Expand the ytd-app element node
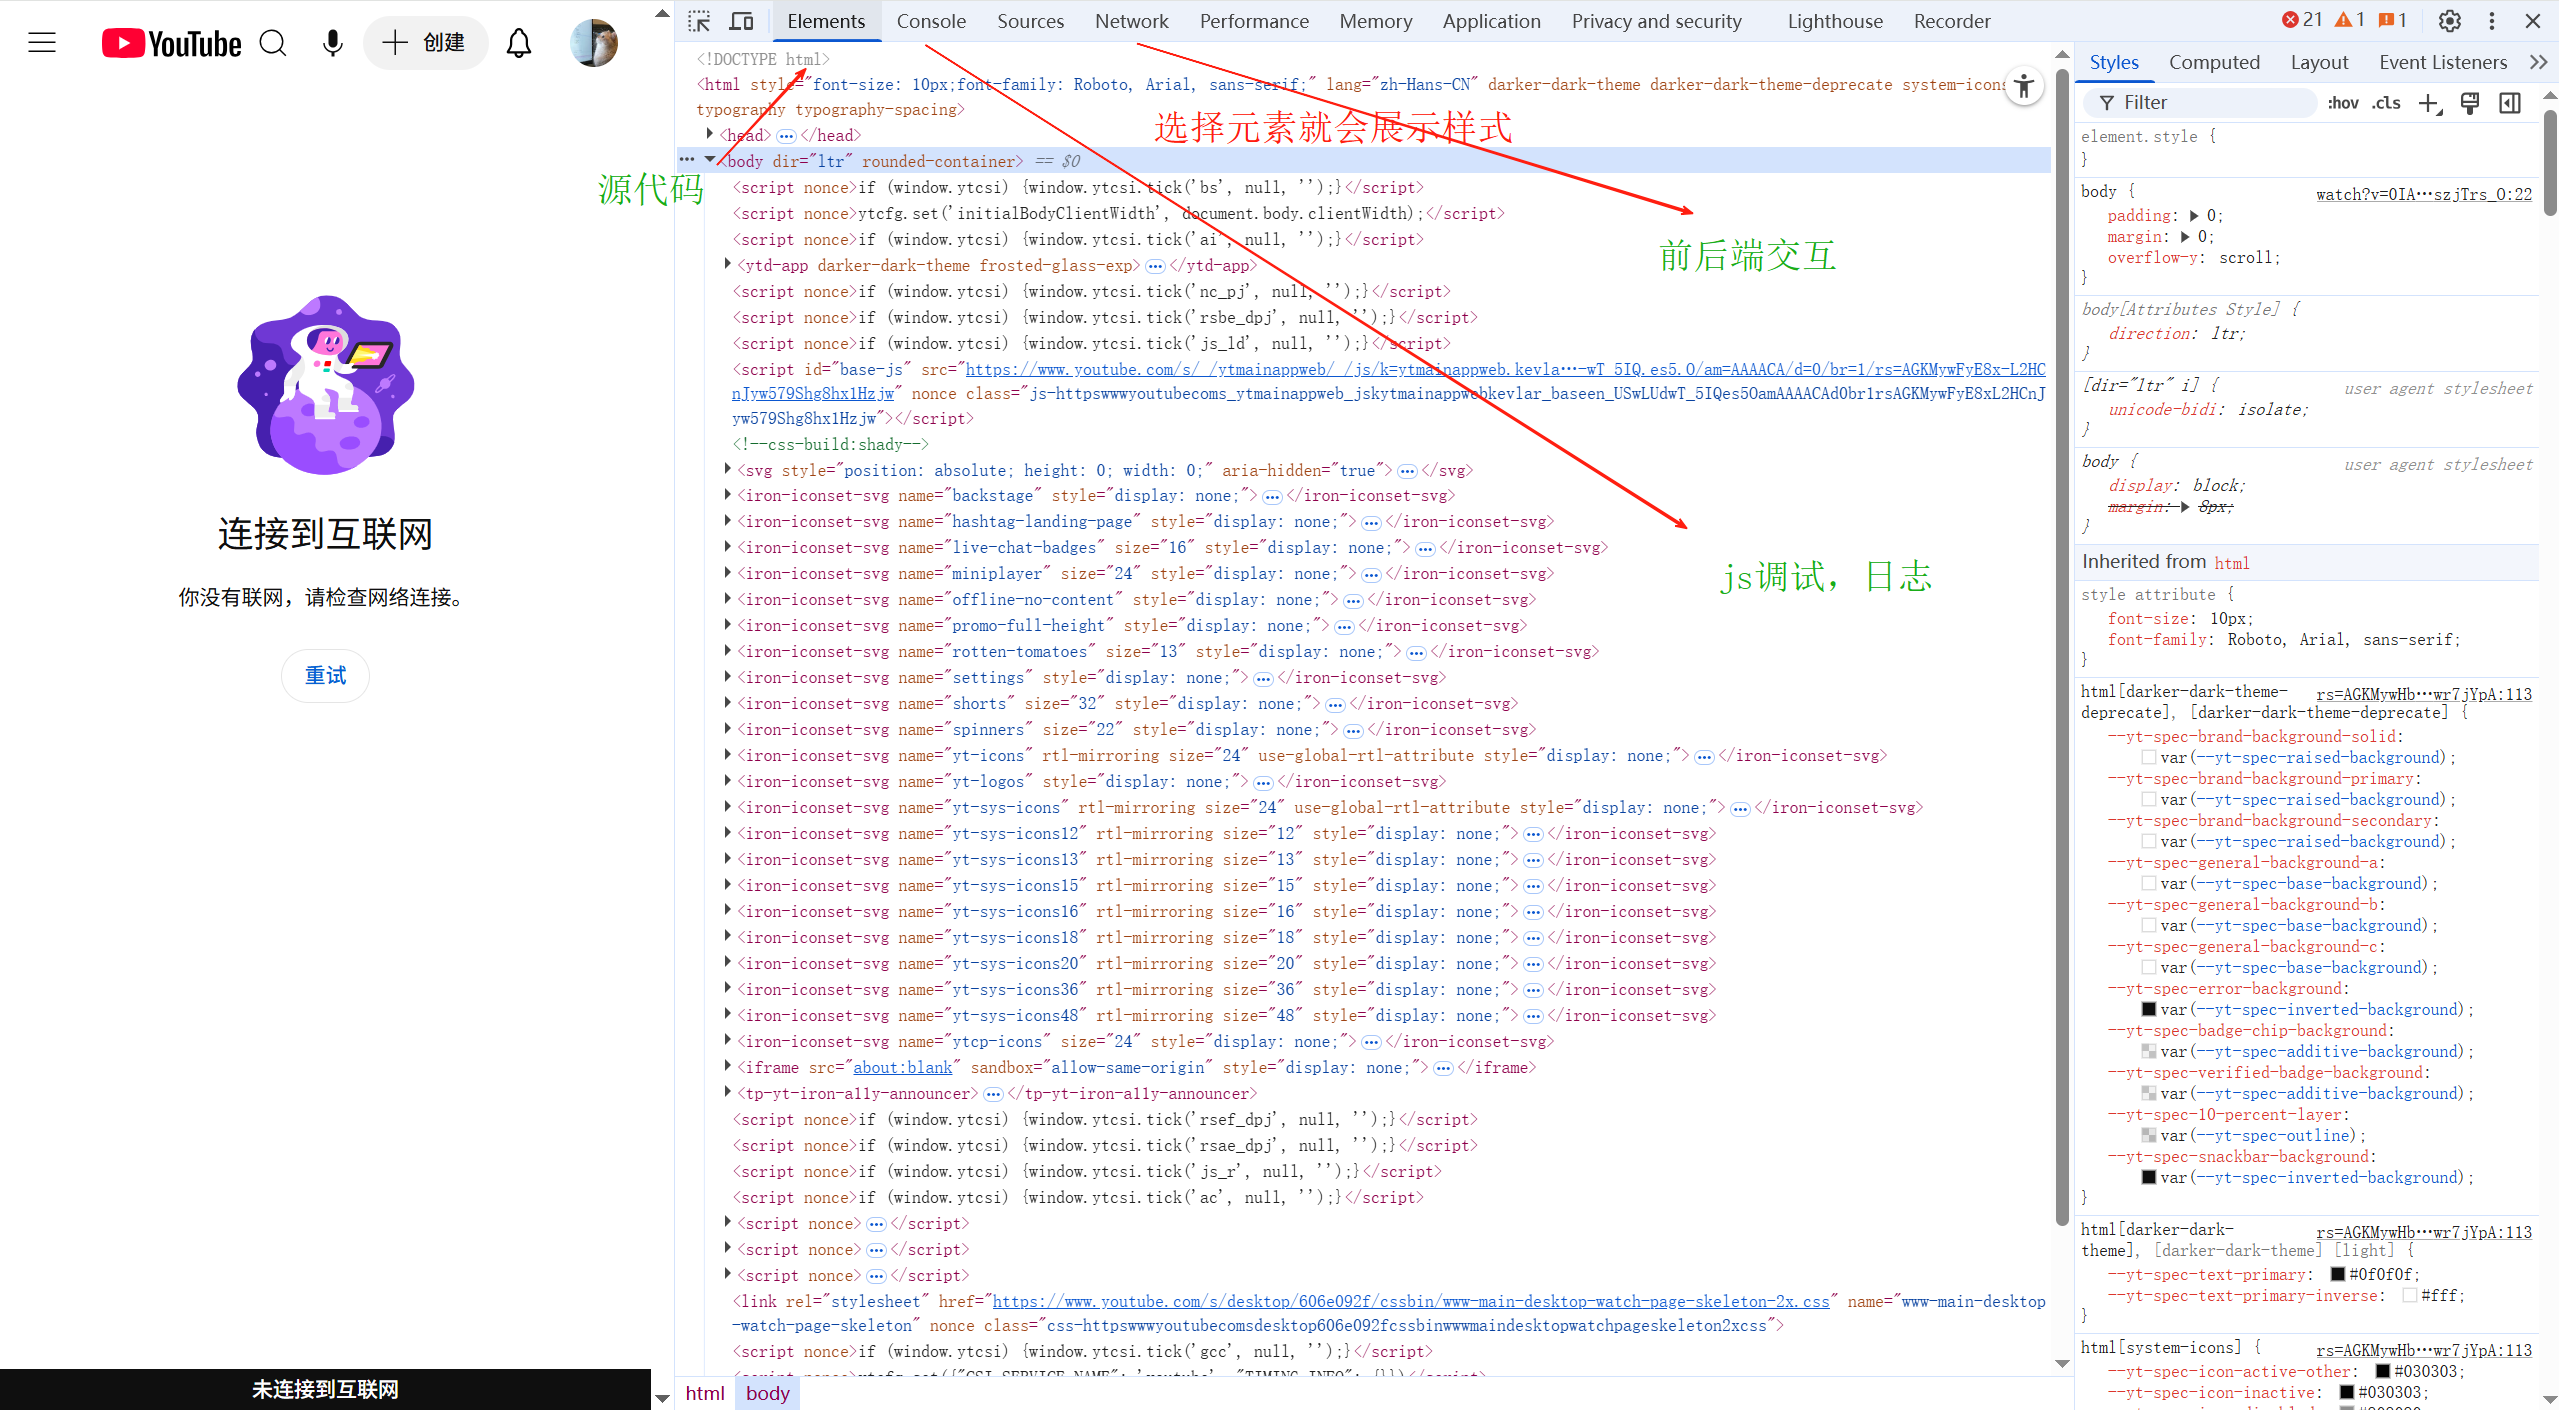Image resolution: width=2559 pixels, height=1410 pixels. 727,264
